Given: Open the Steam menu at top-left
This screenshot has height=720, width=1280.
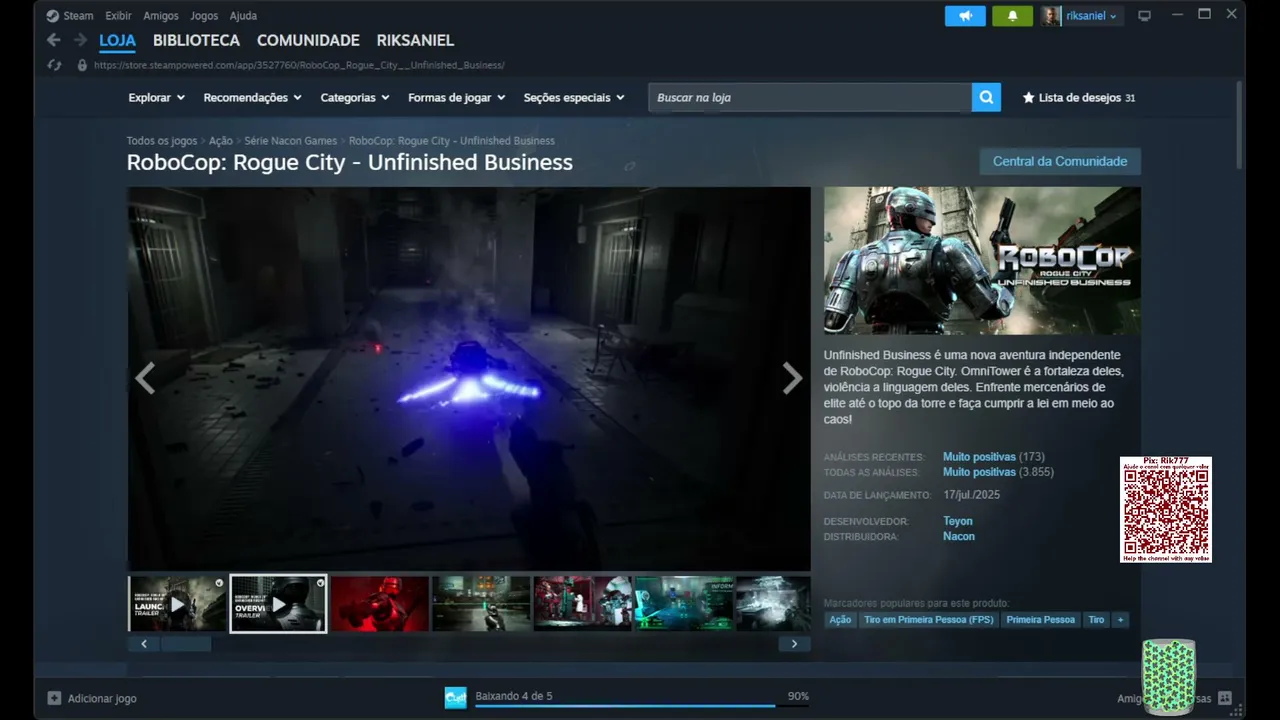Looking at the screenshot, I should coord(69,16).
